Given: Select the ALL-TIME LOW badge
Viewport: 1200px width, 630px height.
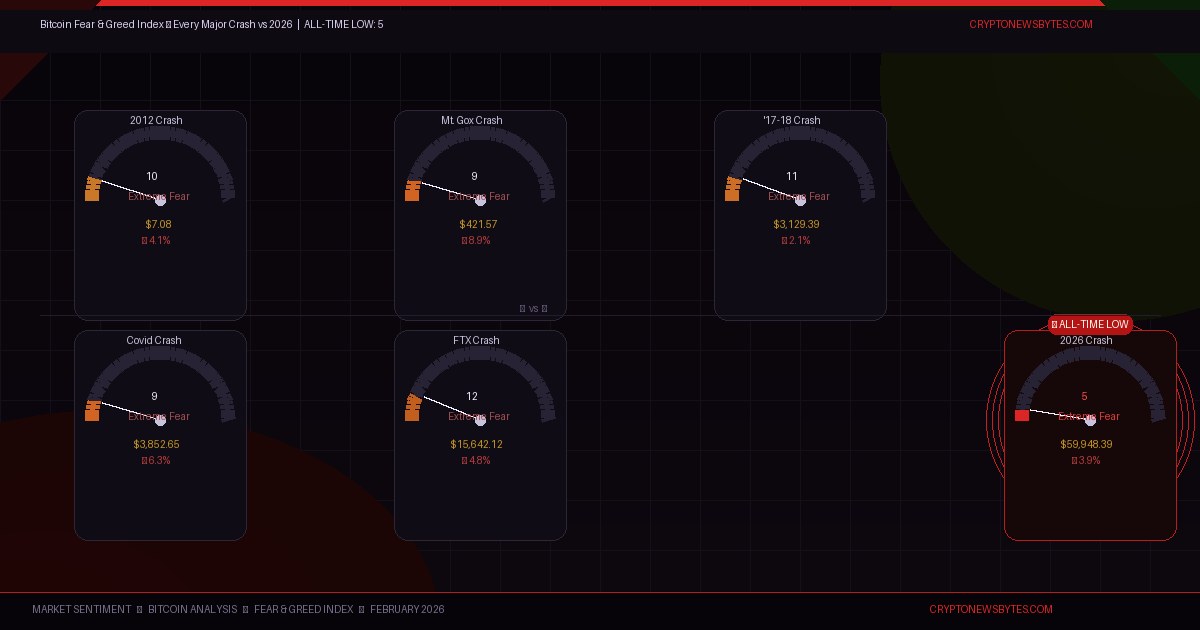Looking at the screenshot, I should 1090,324.
